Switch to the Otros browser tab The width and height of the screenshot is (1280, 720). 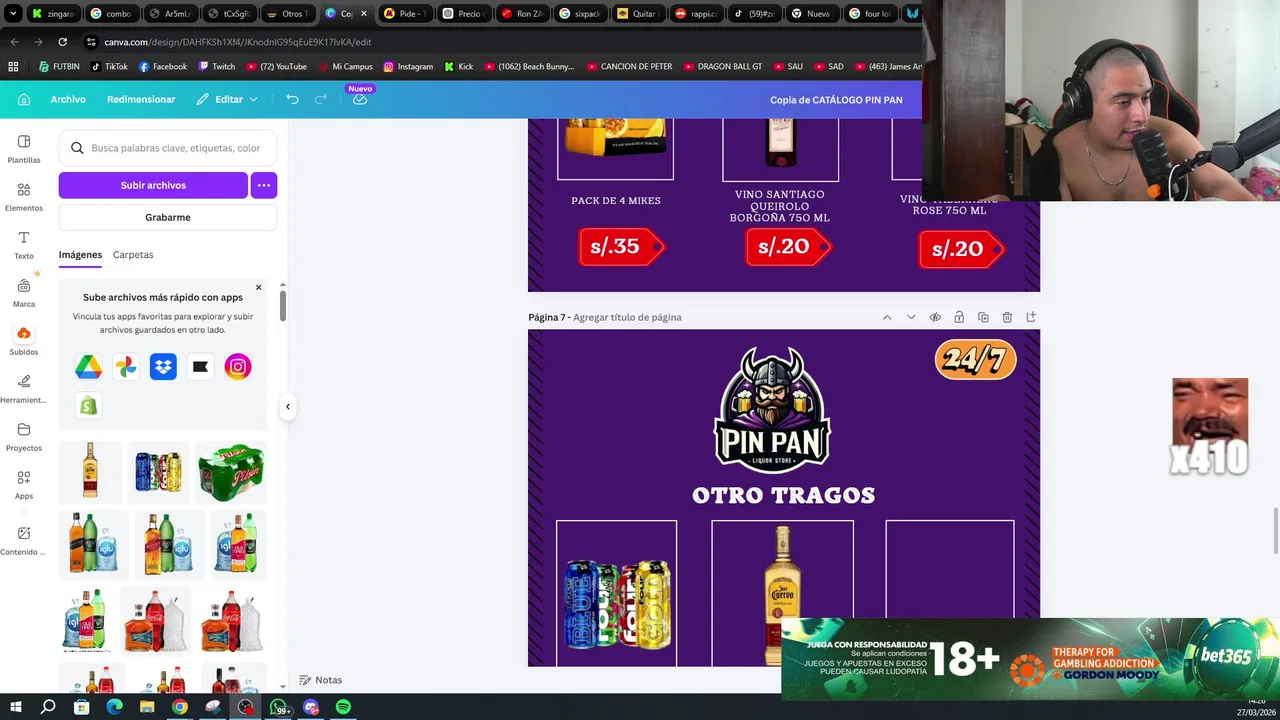pyautogui.click(x=287, y=14)
